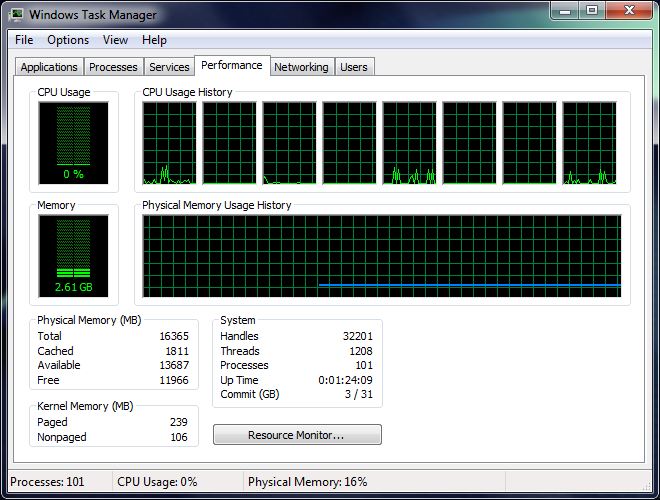Maximize the Task Manager window
This screenshot has width=660, height=500.
pyautogui.click(x=592, y=11)
